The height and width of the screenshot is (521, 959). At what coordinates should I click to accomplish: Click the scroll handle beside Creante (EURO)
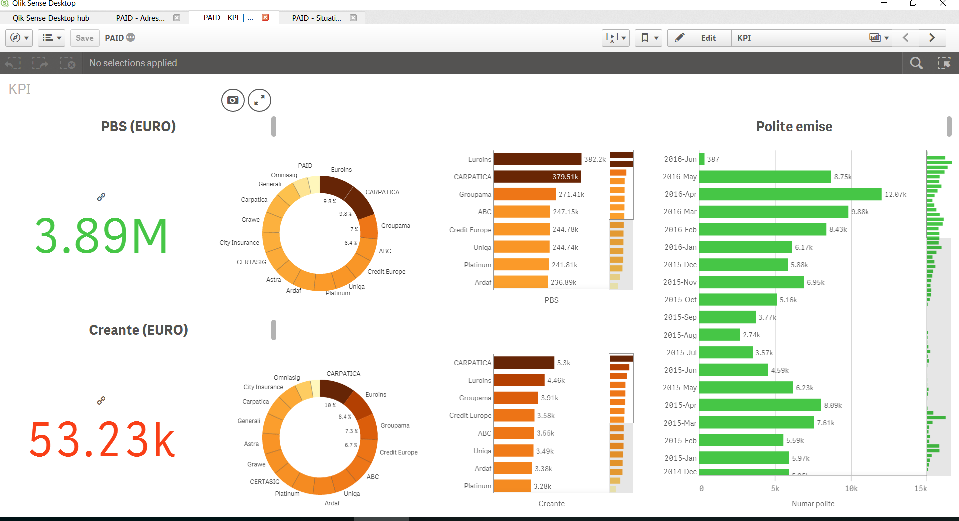click(273, 330)
